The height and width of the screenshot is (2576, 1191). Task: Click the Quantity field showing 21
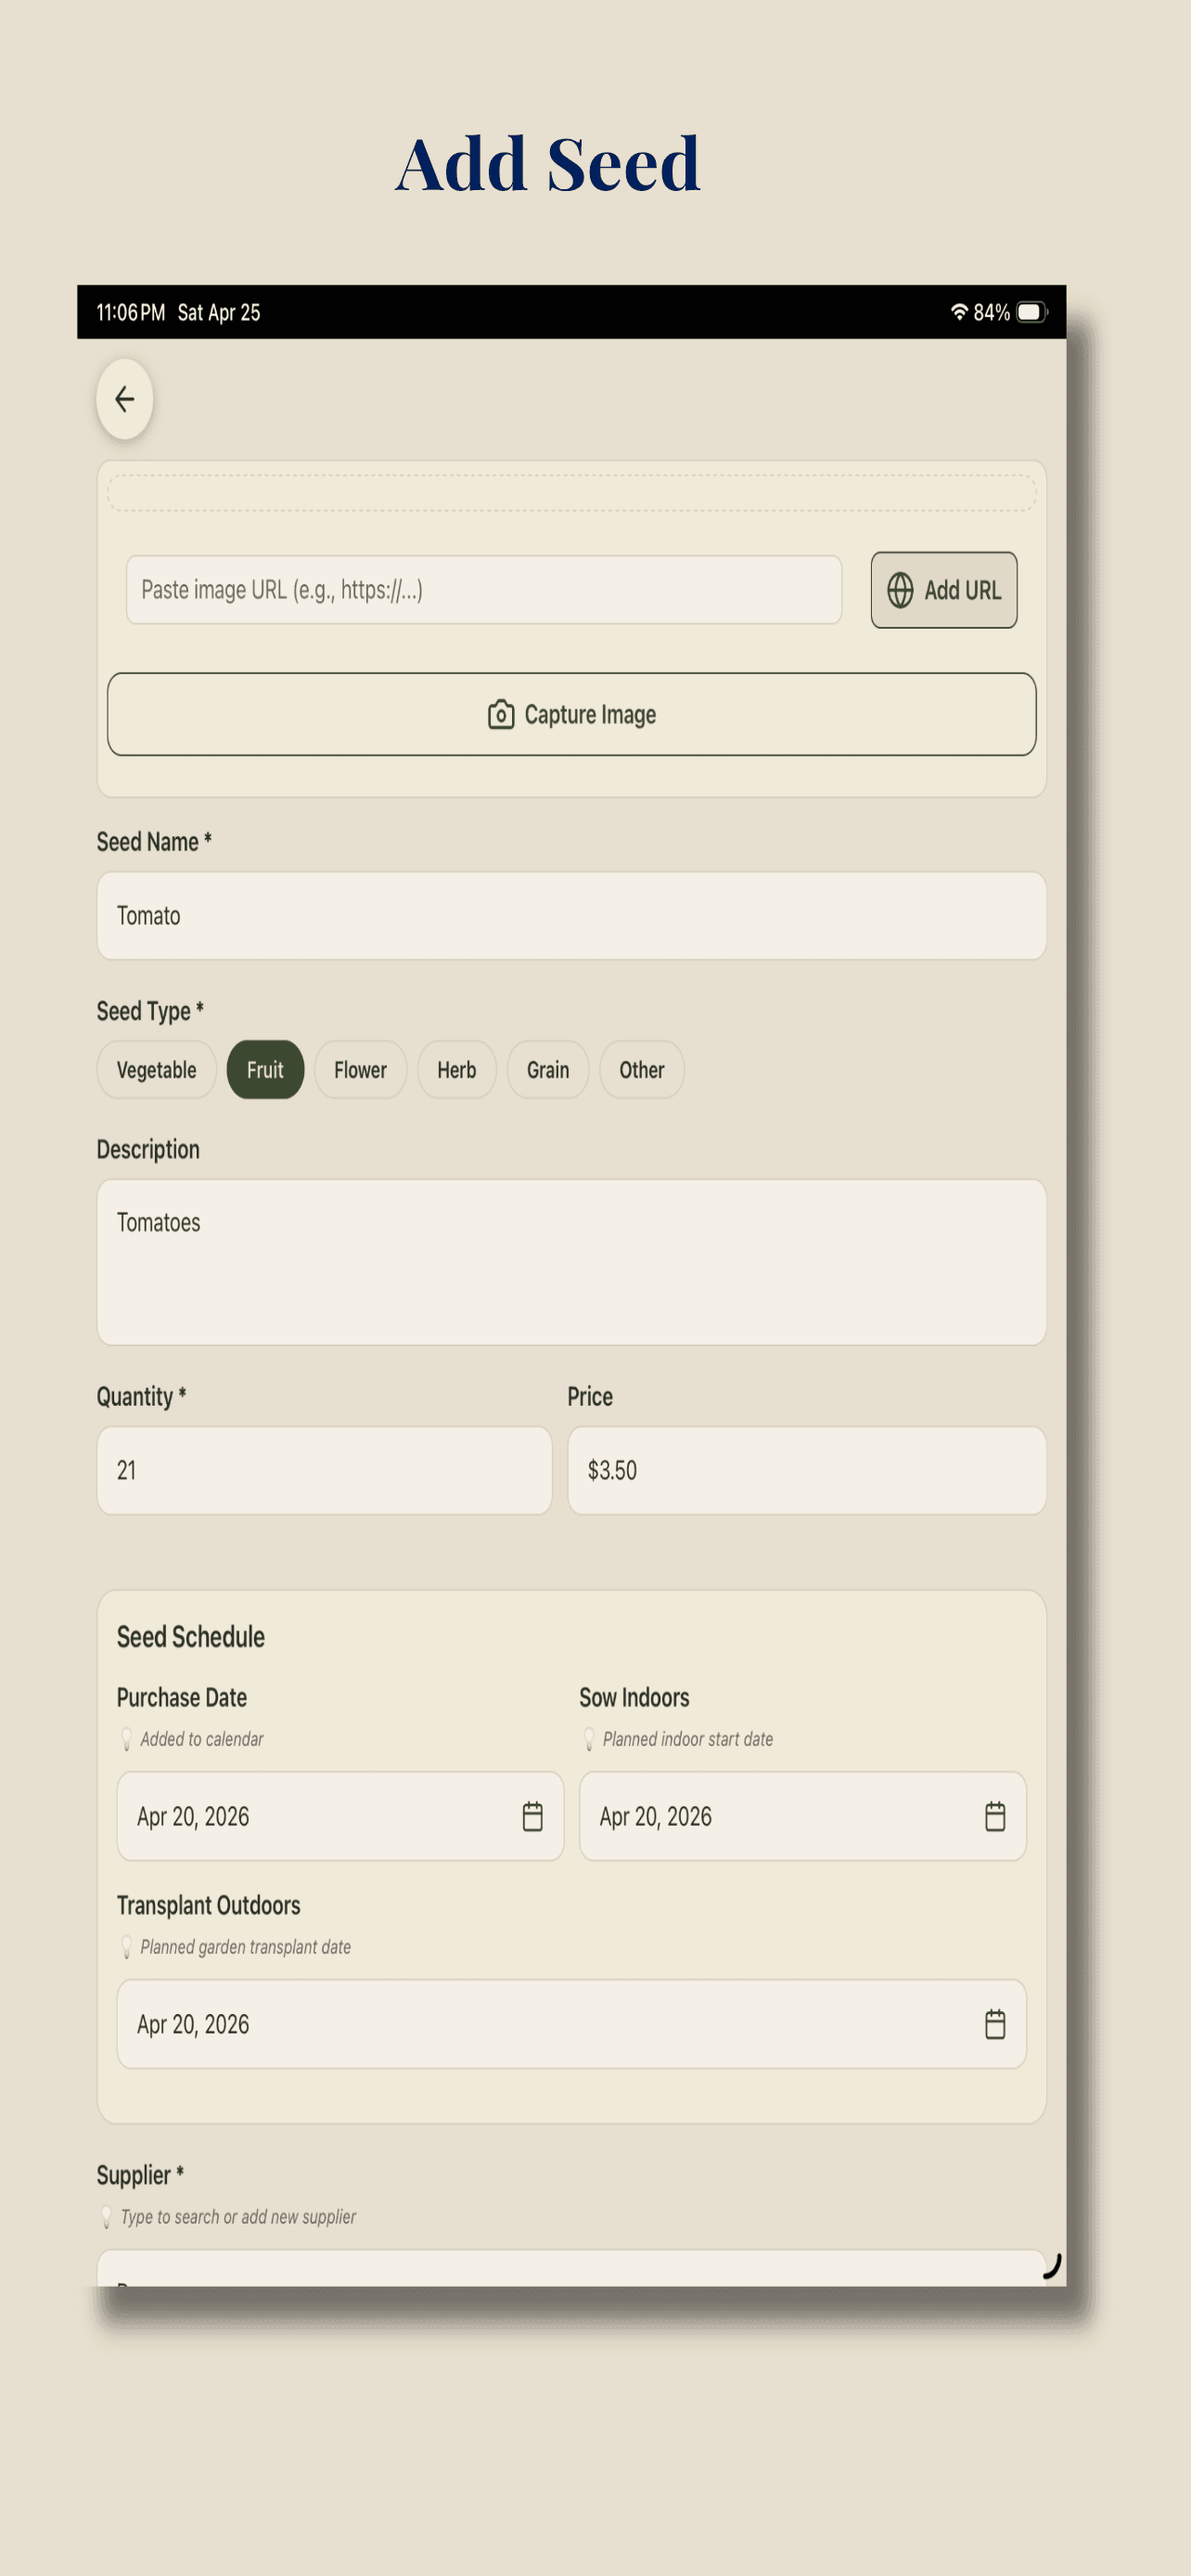(324, 1470)
